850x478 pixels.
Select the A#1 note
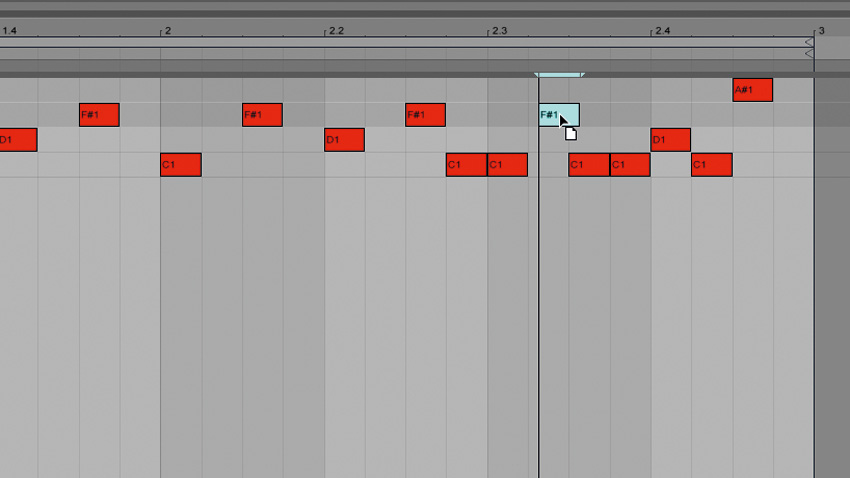pos(752,90)
